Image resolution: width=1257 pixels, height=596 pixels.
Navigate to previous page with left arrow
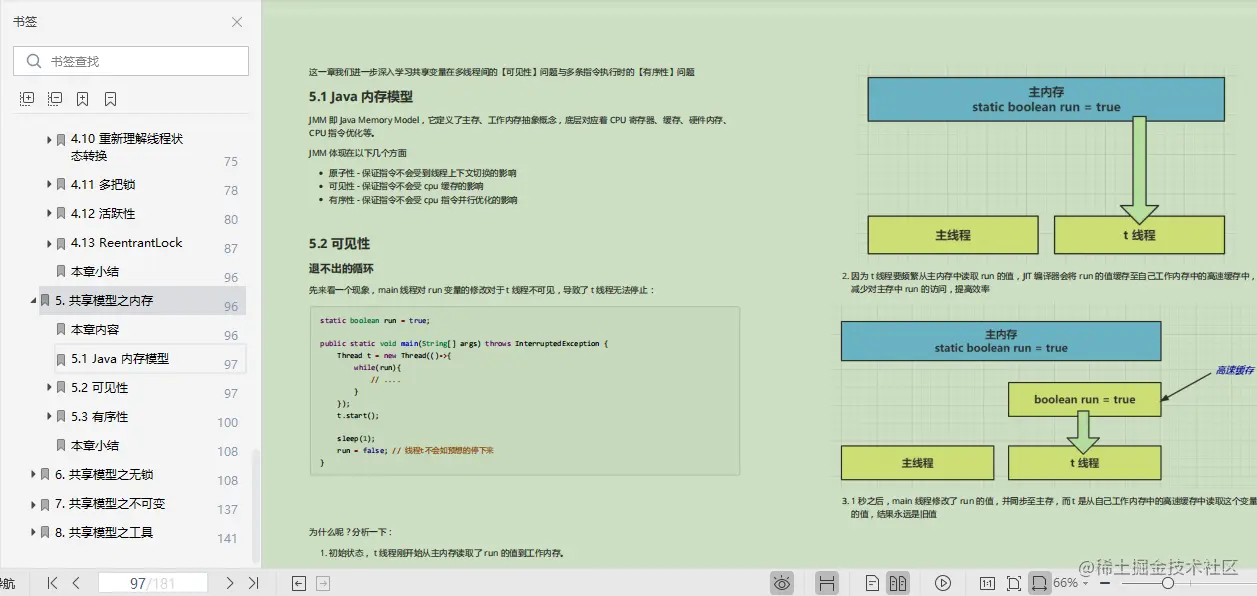[x=77, y=582]
